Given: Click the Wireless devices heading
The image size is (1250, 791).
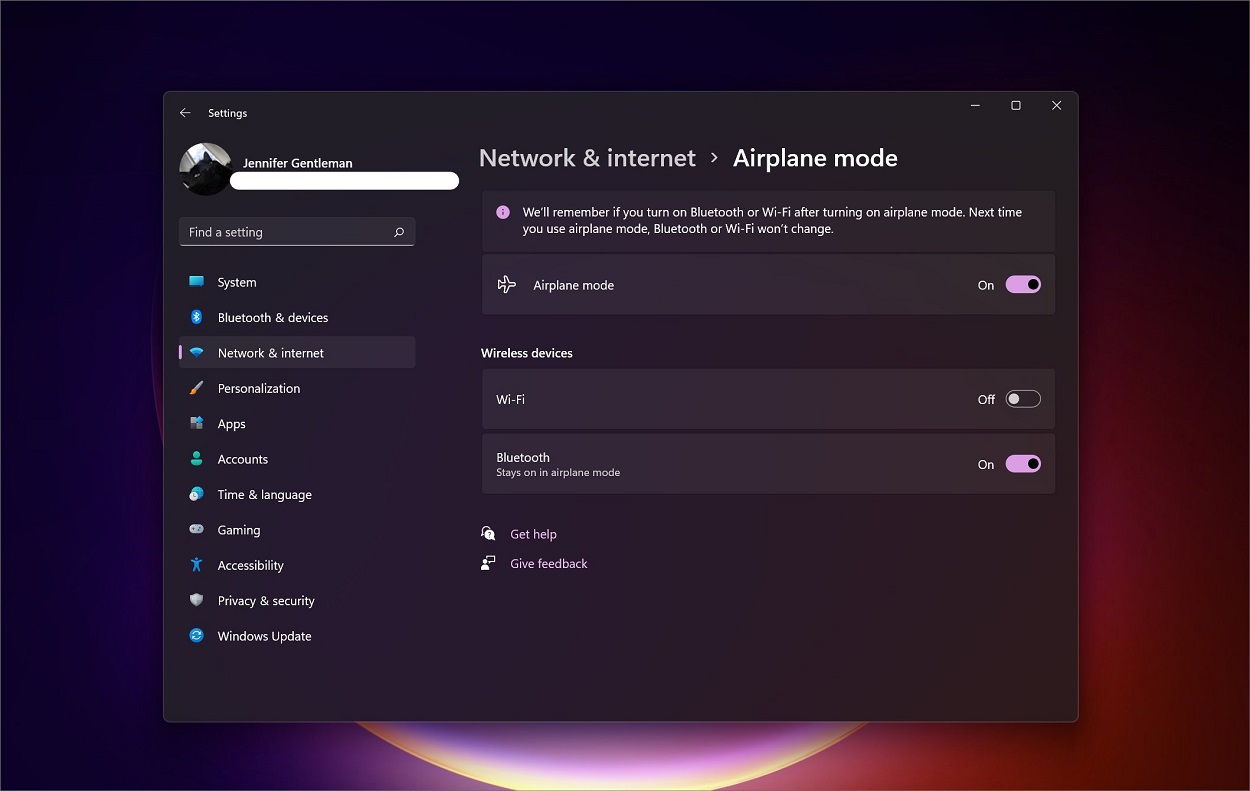Looking at the screenshot, I should [527, 353].
